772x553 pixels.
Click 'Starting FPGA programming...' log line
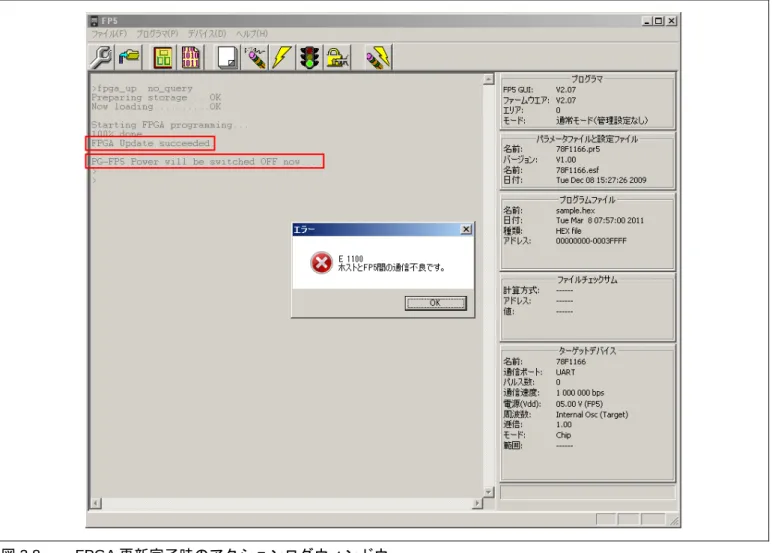coord(169,125)
